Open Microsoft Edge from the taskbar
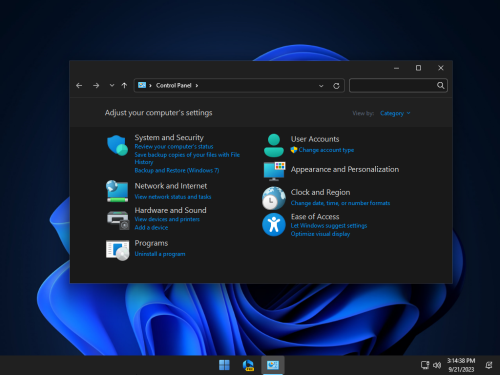 pyautogui.click(x=248, y=365)
